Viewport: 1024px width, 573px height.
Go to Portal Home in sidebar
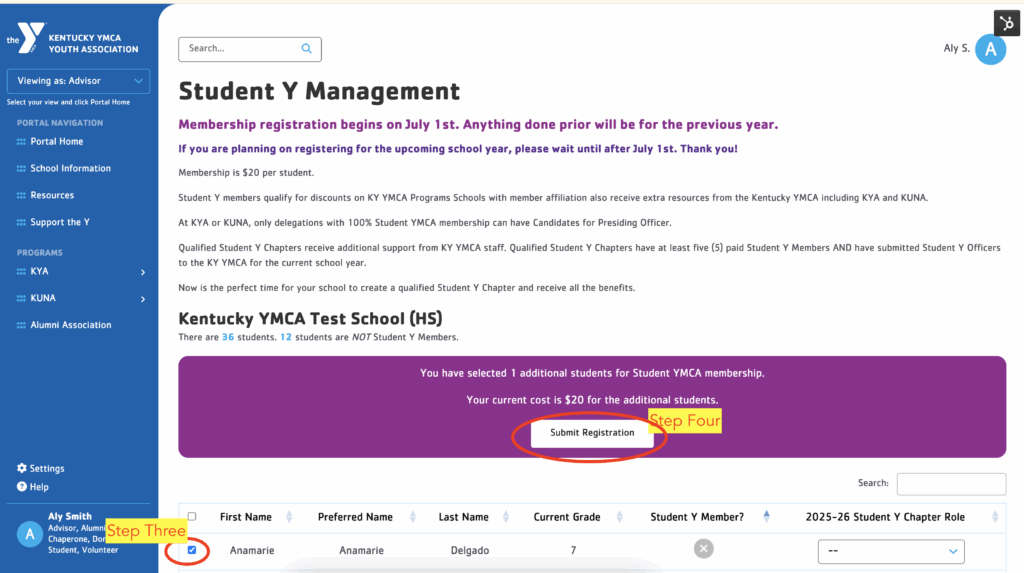coord(56,142)
